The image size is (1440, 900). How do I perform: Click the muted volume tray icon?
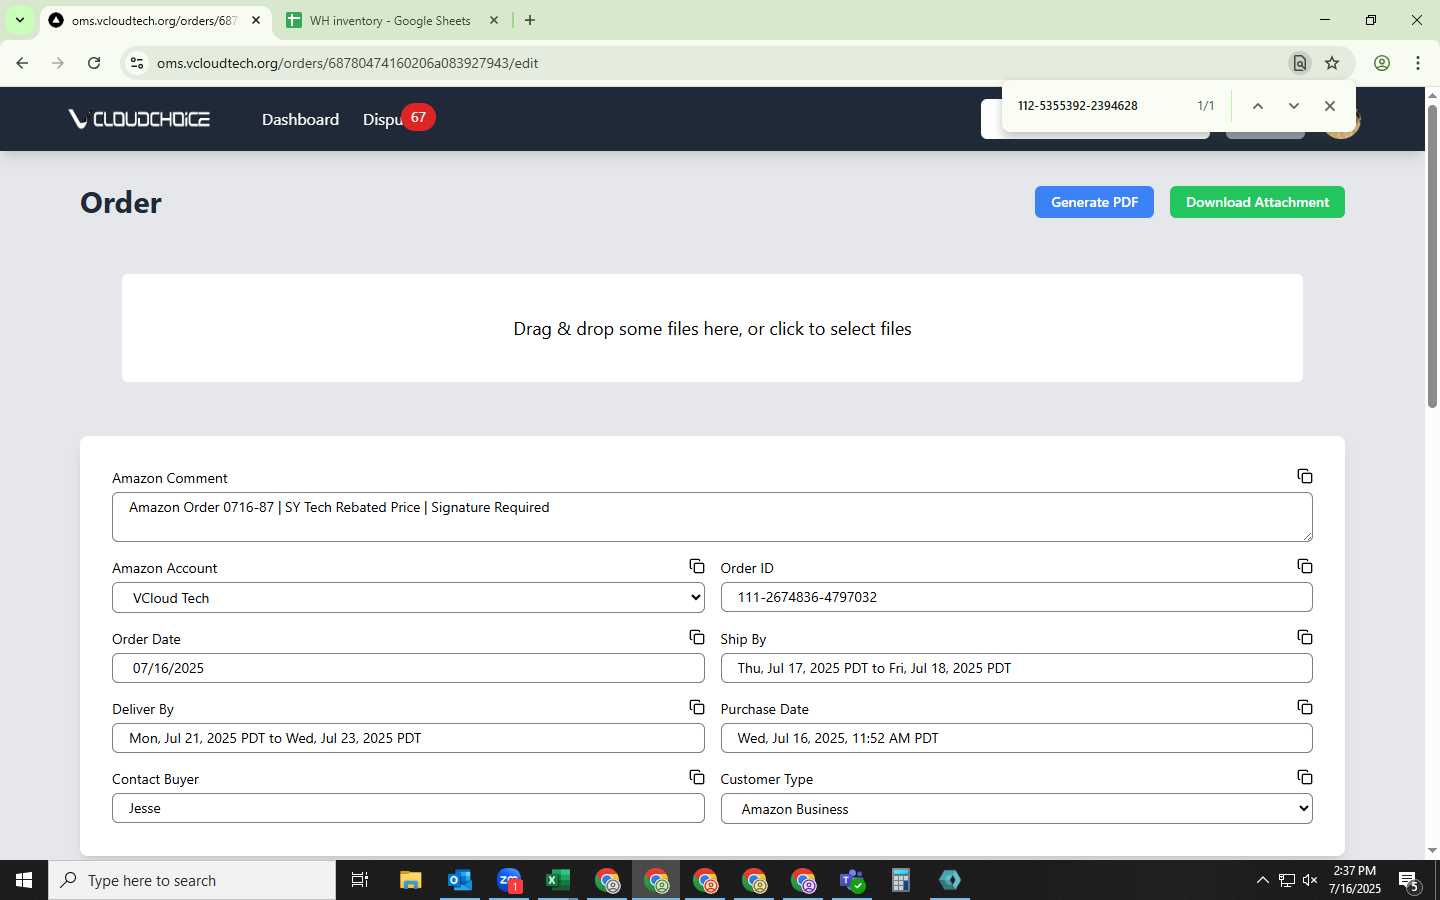point(1311,880)
